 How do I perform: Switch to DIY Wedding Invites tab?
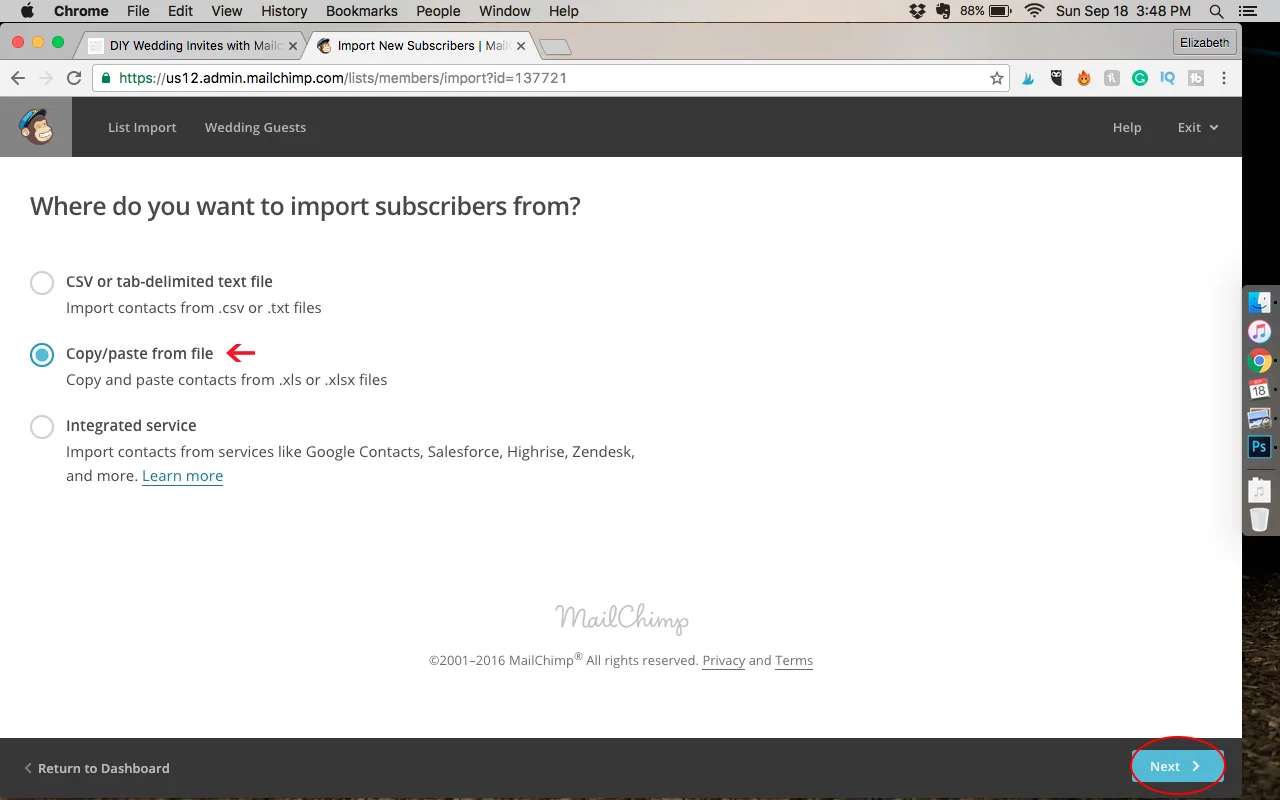tap(188, 46)
